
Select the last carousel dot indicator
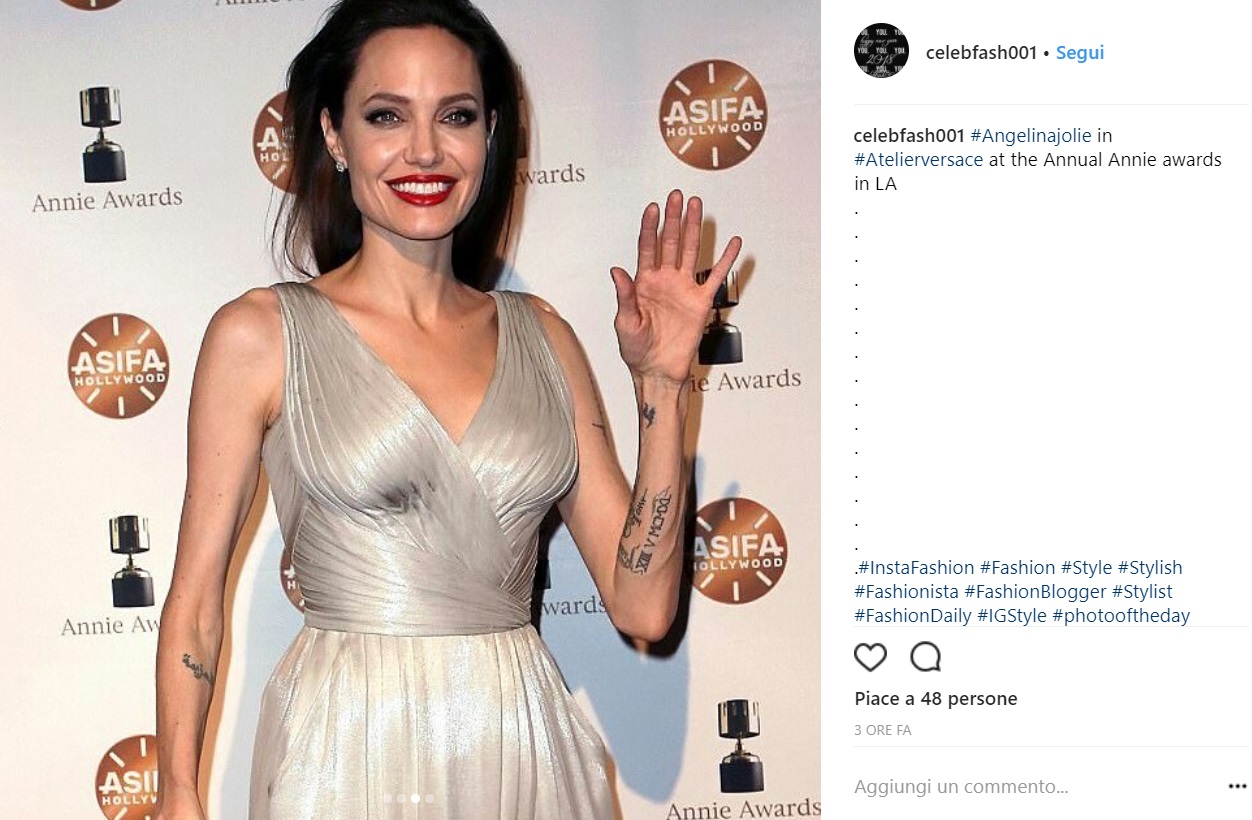[x=430, y=798]
